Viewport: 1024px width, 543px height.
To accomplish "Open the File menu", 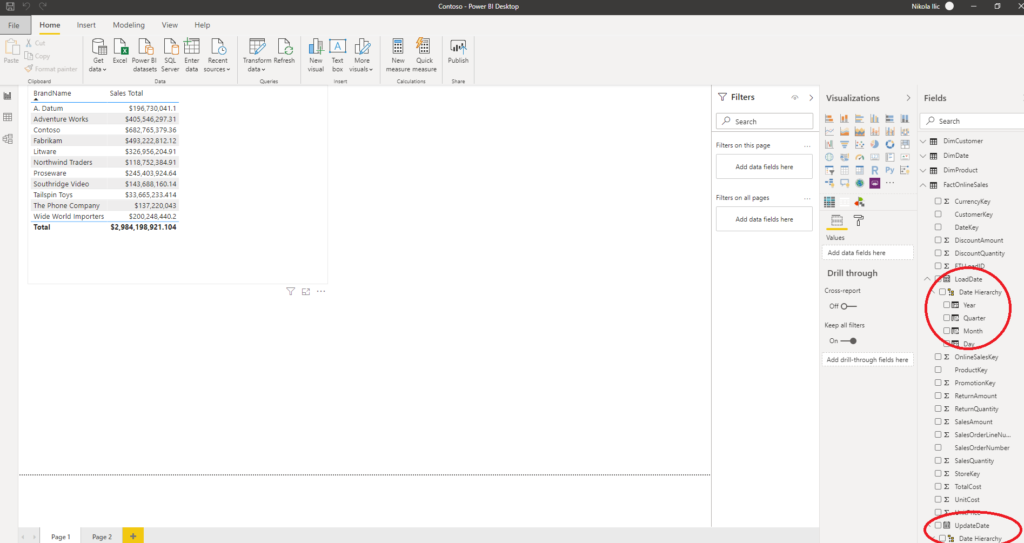I will coord(14,25).
